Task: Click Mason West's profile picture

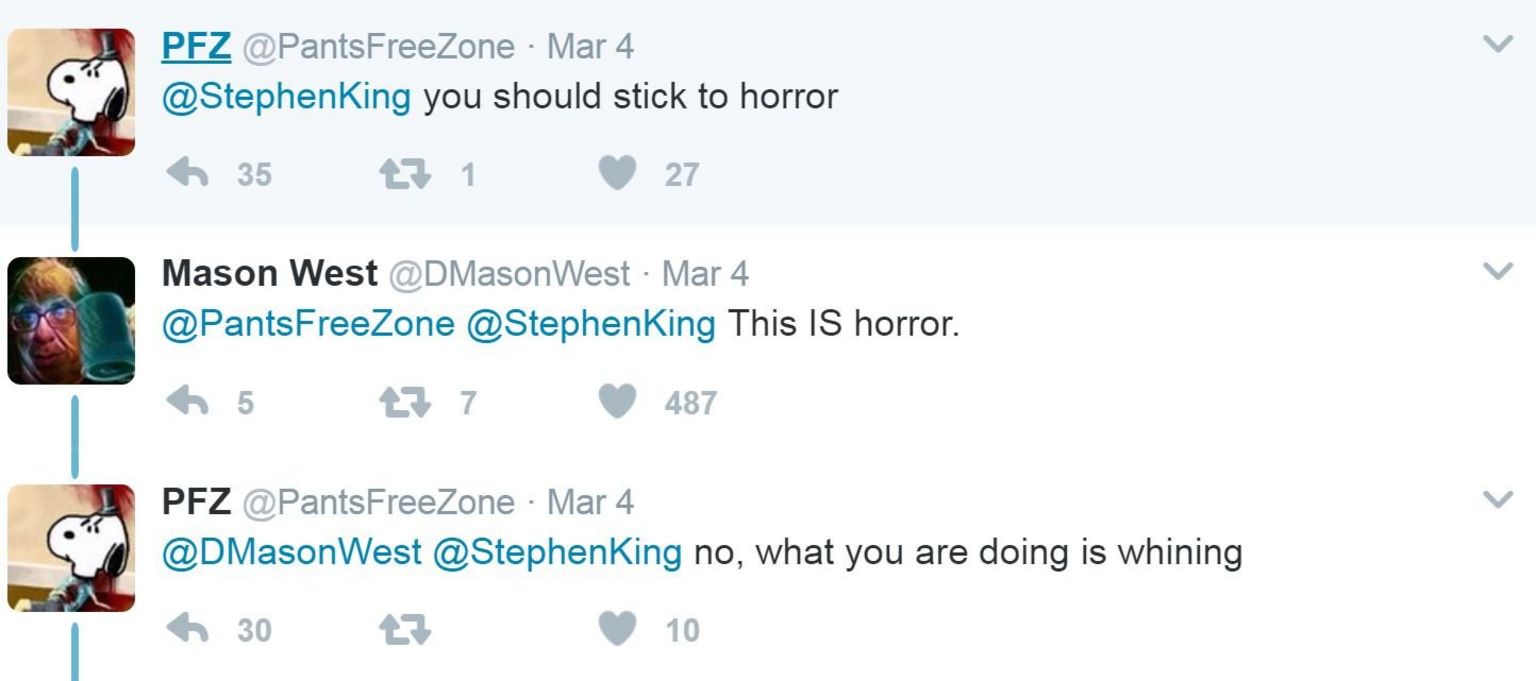Action: (x=72, y=318)
